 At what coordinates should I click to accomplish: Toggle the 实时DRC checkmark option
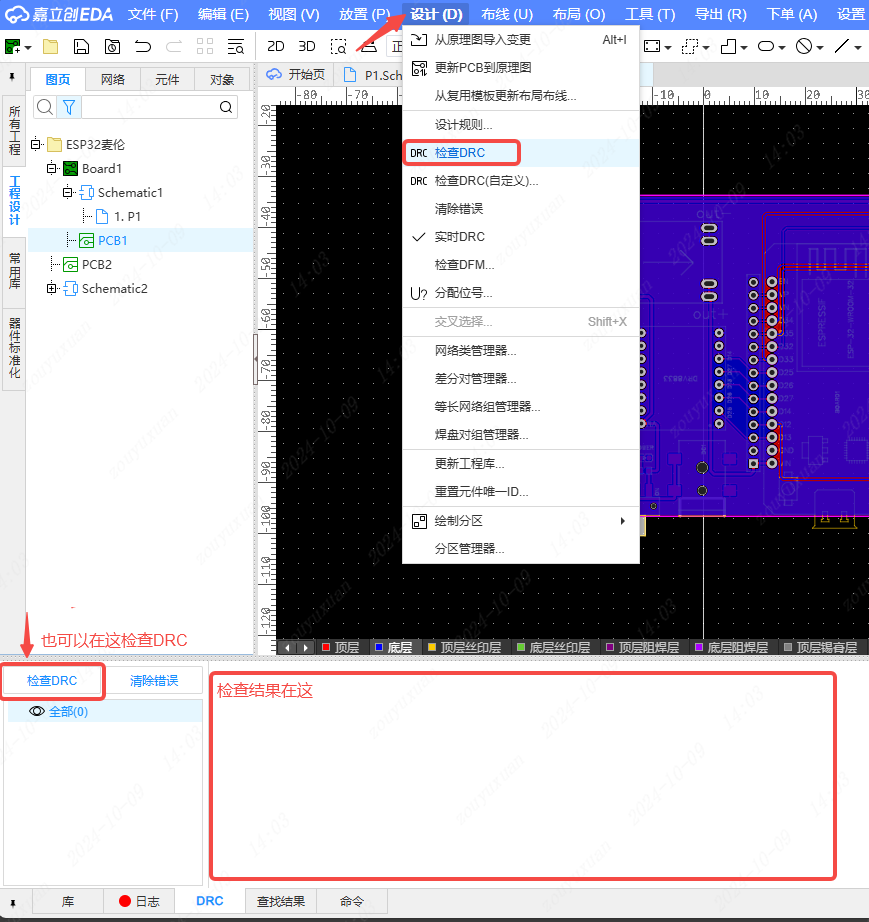(419, 237)
